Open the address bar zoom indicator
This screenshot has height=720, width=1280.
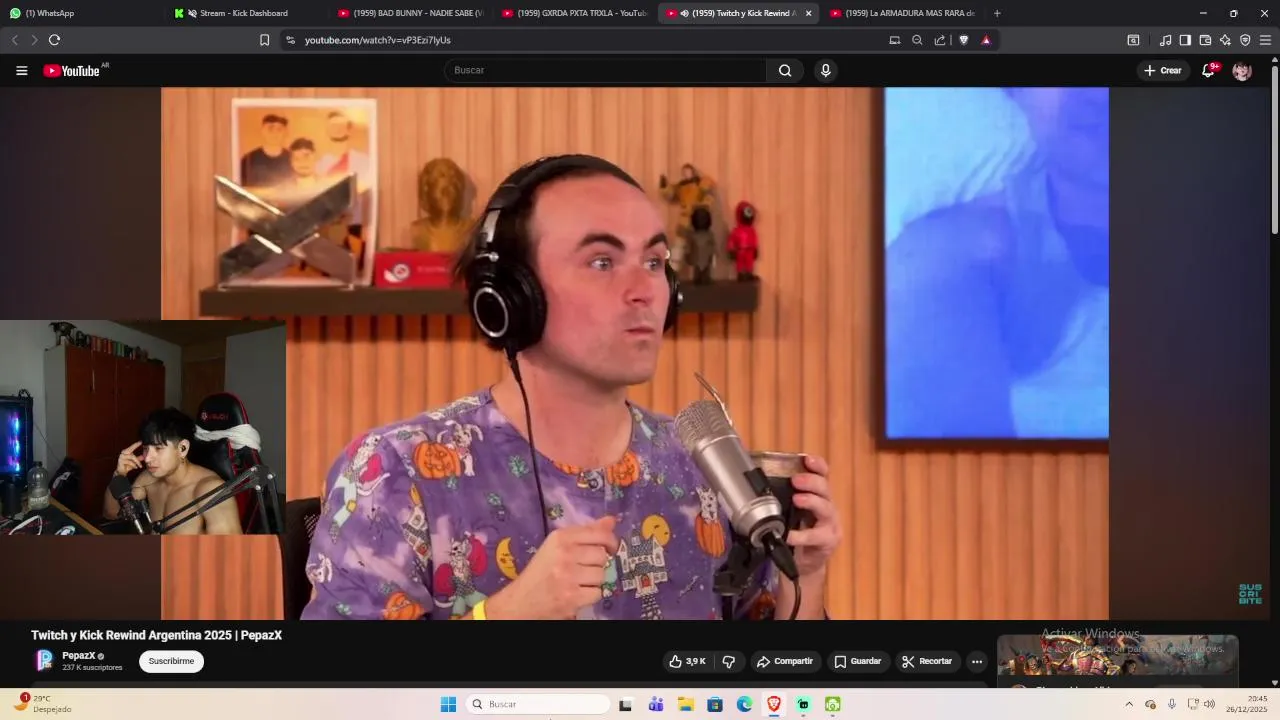[x=917, y=40]
